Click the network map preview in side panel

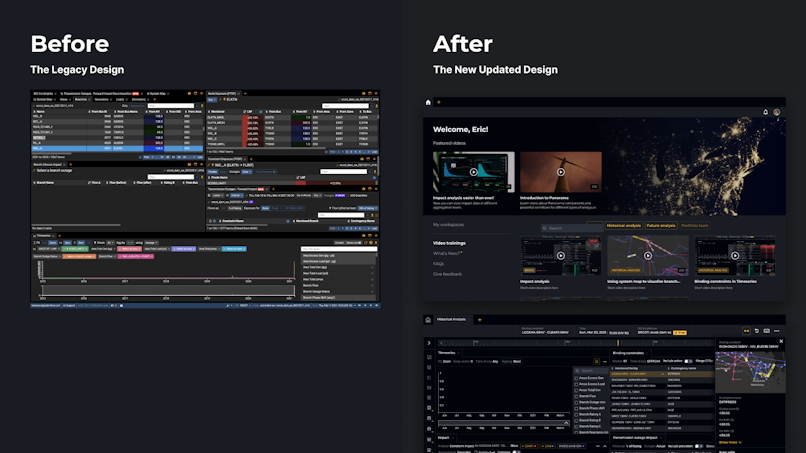coord(750,372)
